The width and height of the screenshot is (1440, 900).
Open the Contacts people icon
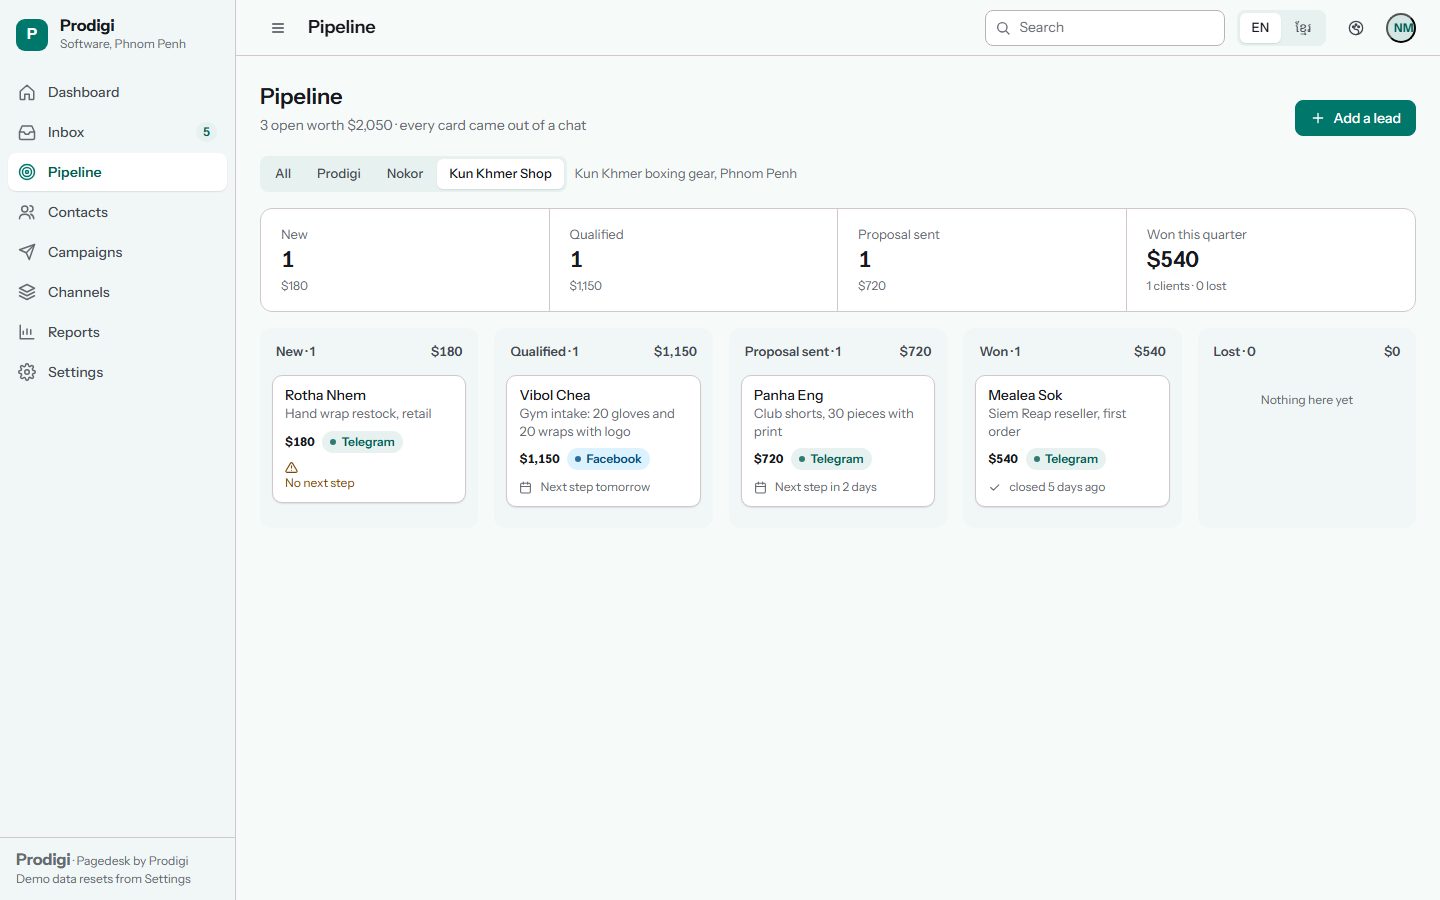pos(27,212)
